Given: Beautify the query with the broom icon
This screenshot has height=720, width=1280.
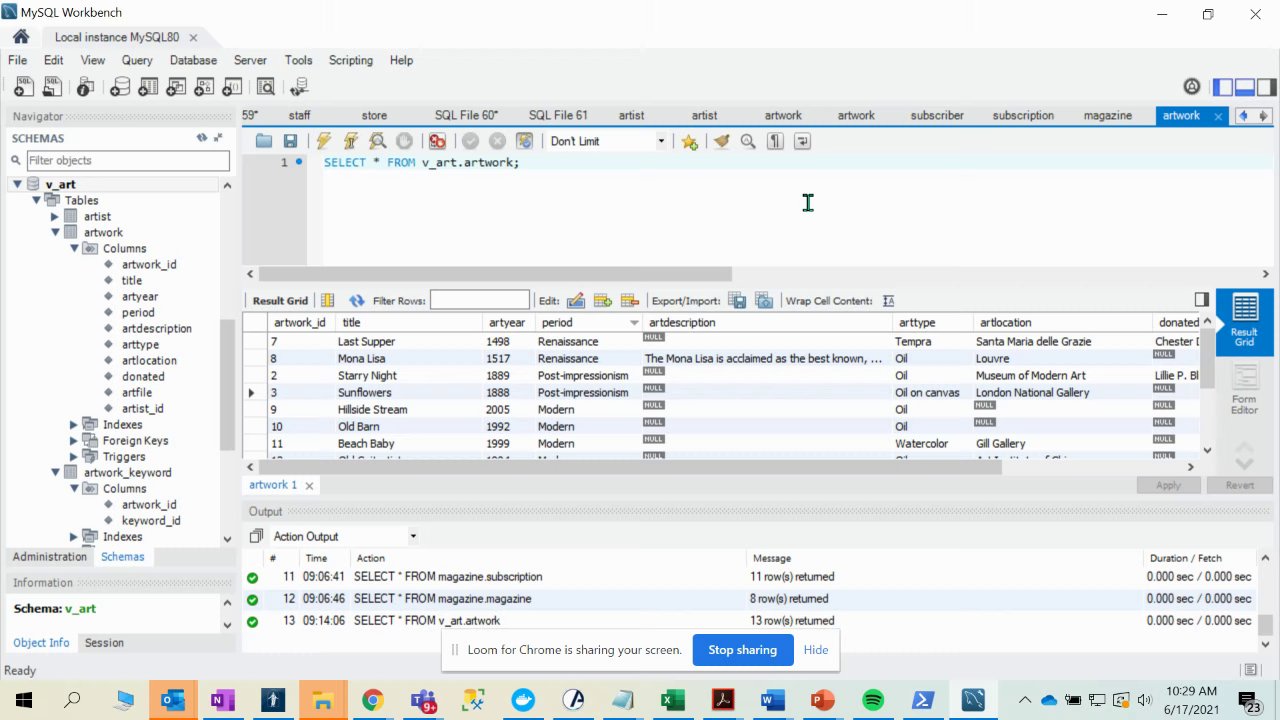Looking at the screenshot, I should [721, 142].
